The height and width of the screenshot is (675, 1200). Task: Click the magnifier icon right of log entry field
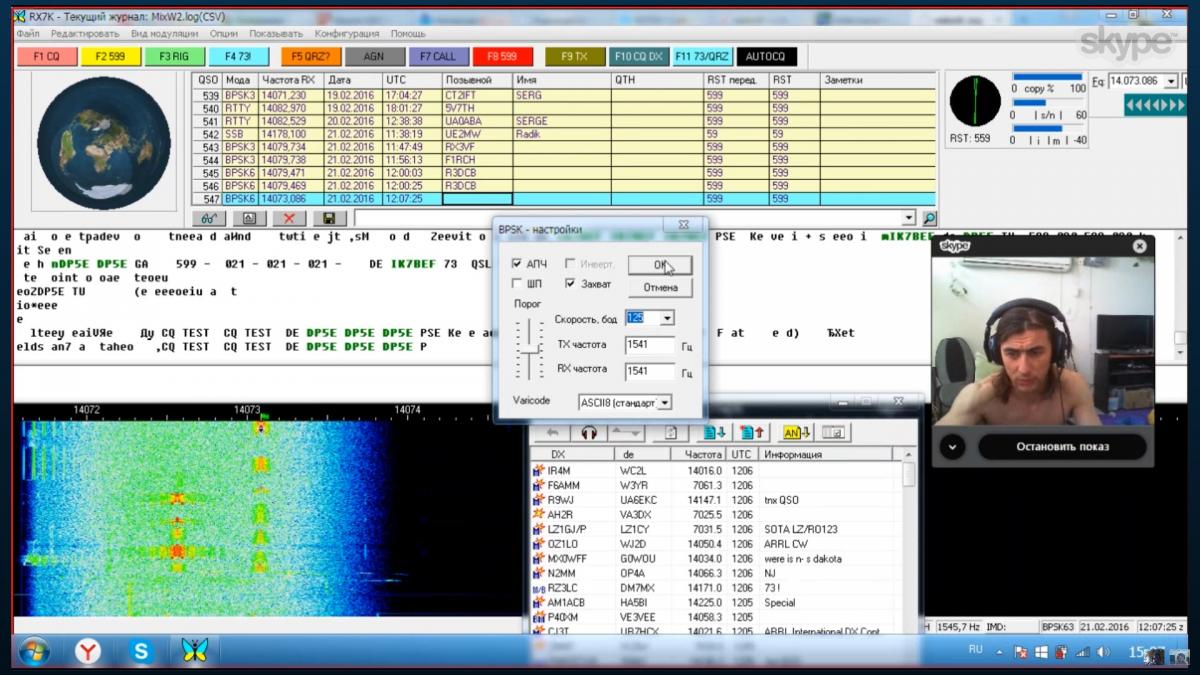pyautogui.click(x=929, y=218)
